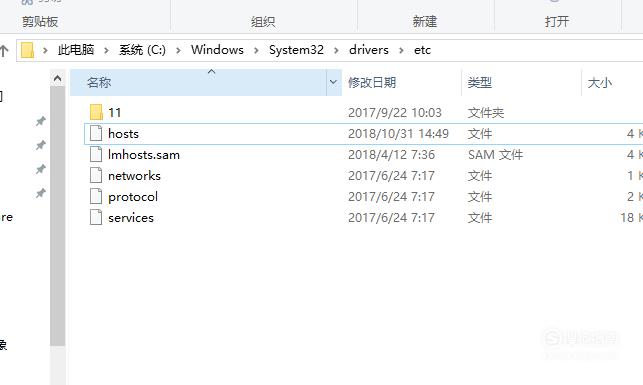Sort by the 修改日期 column header

(402, 82)
